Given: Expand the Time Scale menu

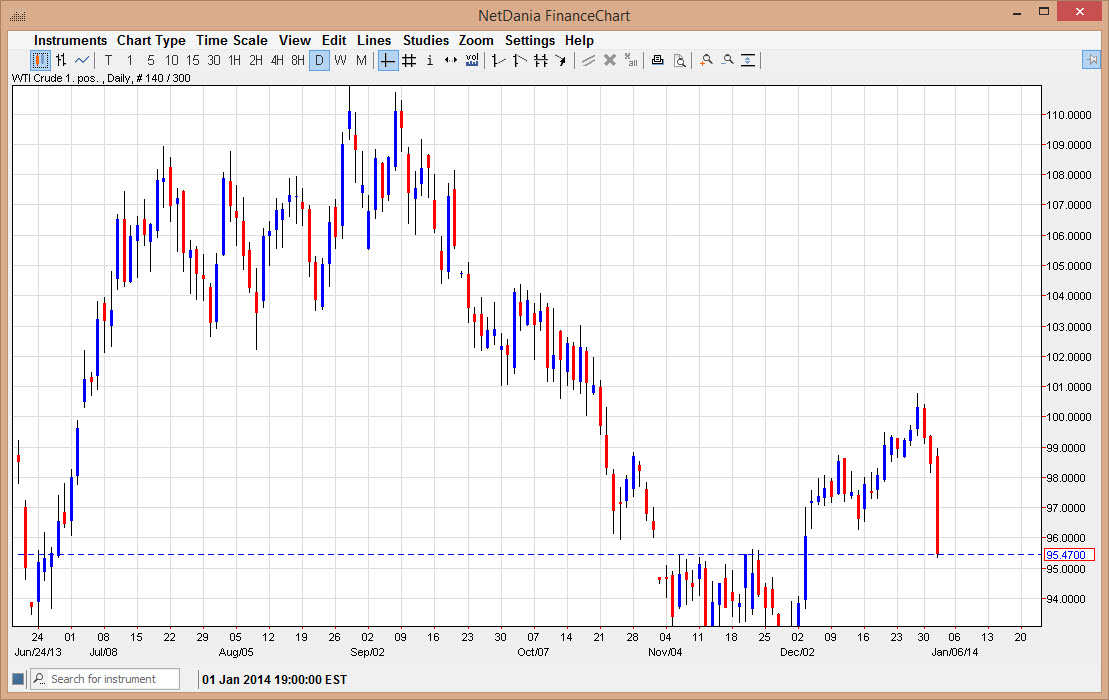Looking at the screenshot, I should (231, 40).
